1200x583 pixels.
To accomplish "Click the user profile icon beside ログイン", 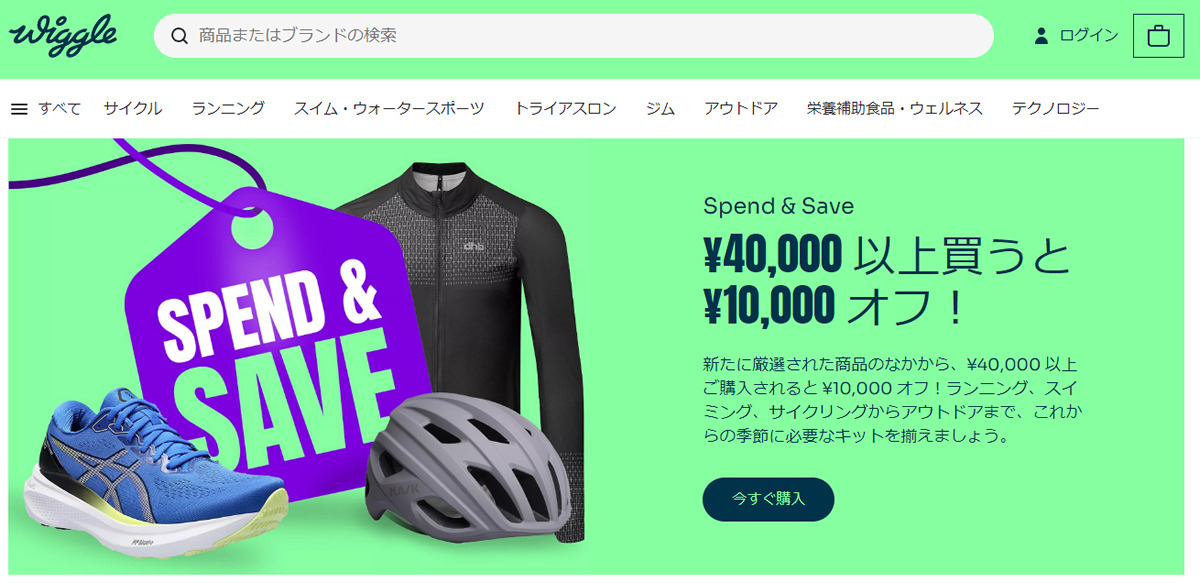I will tap(1041, 36).
